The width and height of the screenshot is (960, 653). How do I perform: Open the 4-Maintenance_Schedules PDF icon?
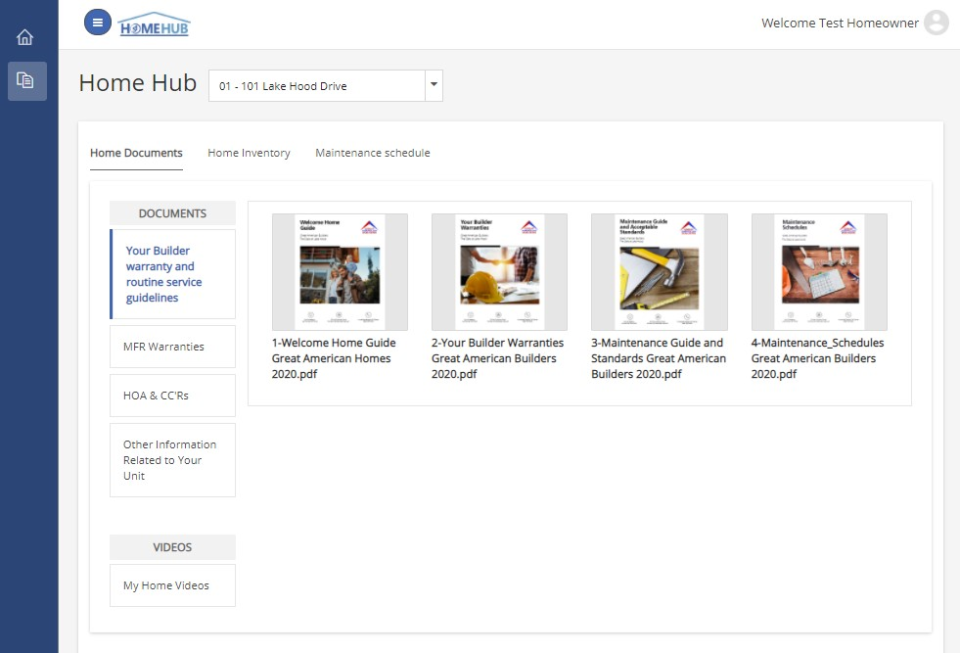[x=819, y=268]
